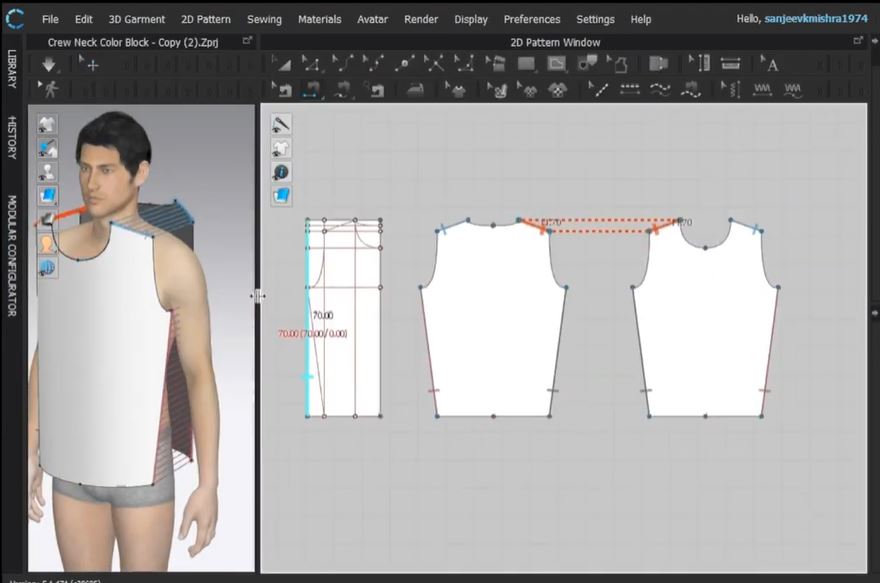Click the sanjeevkmishra1974 username link
The width and height of the screenshot is (880, 583).
[817, 19]
